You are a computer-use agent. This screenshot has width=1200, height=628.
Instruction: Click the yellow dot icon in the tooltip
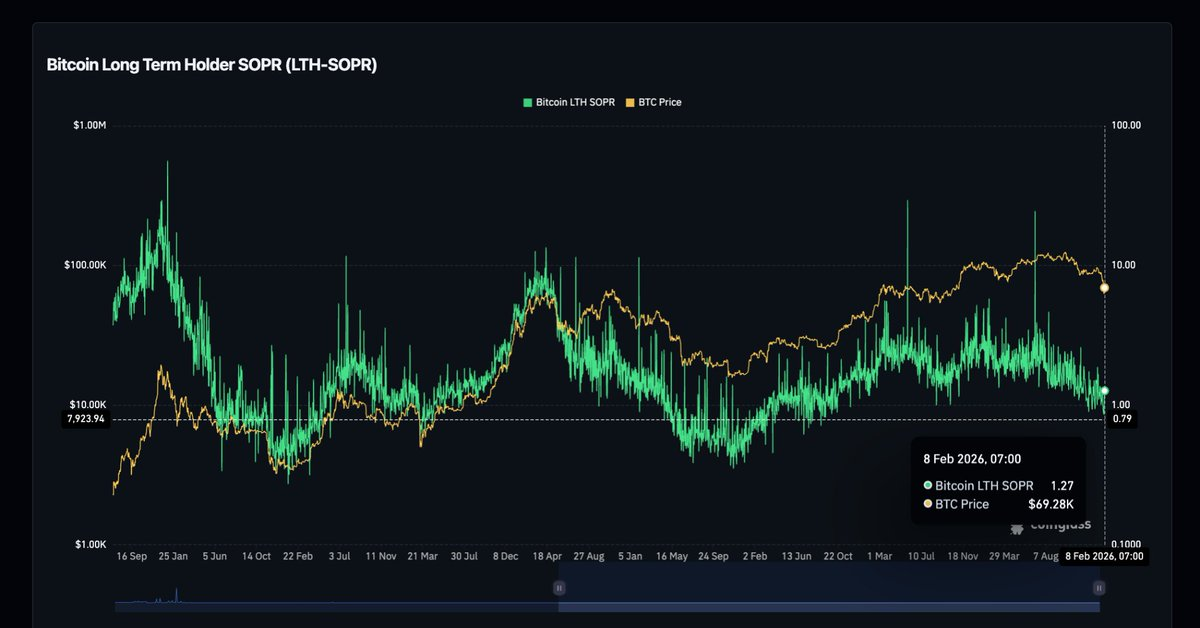927,504
